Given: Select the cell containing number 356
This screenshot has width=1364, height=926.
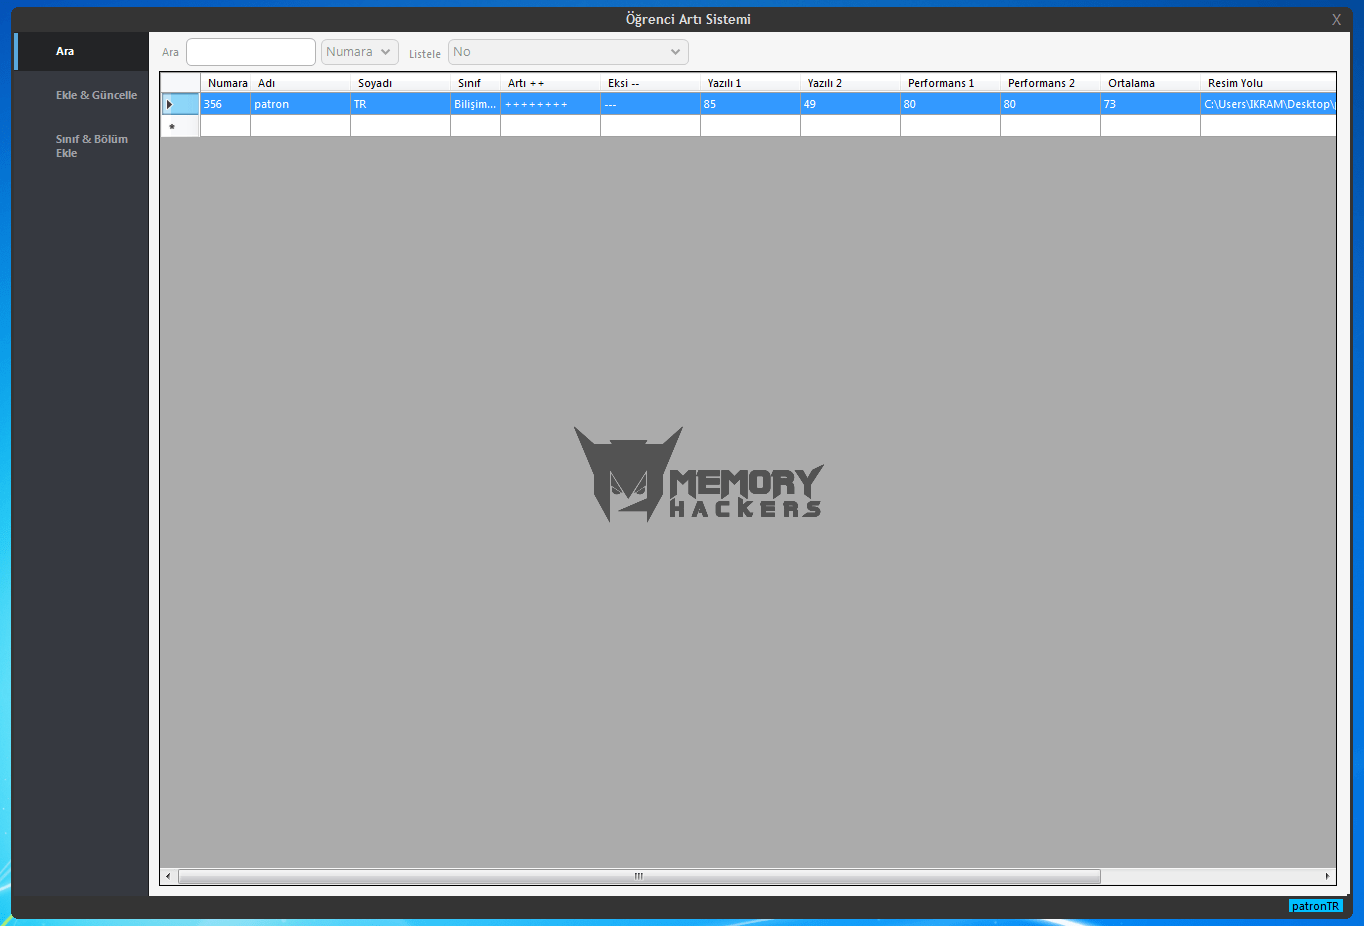Looking at the screenshot, I should tap(226, 104).
